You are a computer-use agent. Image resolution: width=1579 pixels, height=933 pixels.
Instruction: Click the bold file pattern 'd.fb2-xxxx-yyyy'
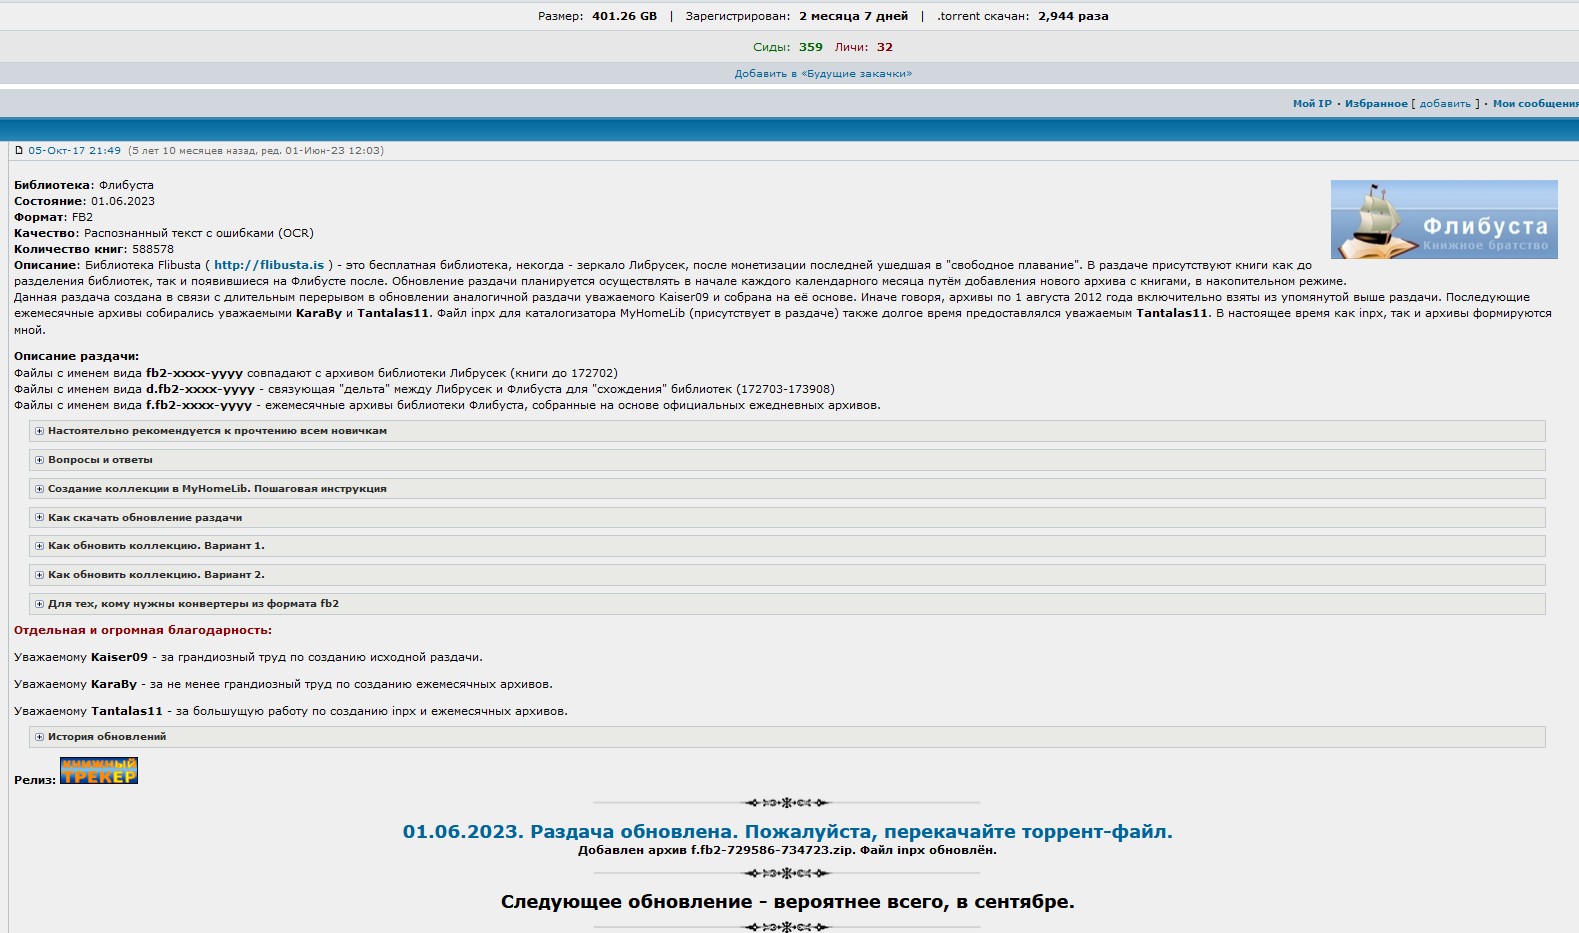(x=200, y=389)
